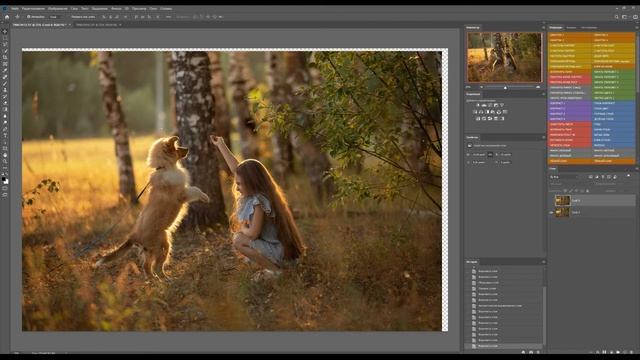Lock transparent pixels of the layer
Viewport: 640px width, 360px height.
[565, 191]
